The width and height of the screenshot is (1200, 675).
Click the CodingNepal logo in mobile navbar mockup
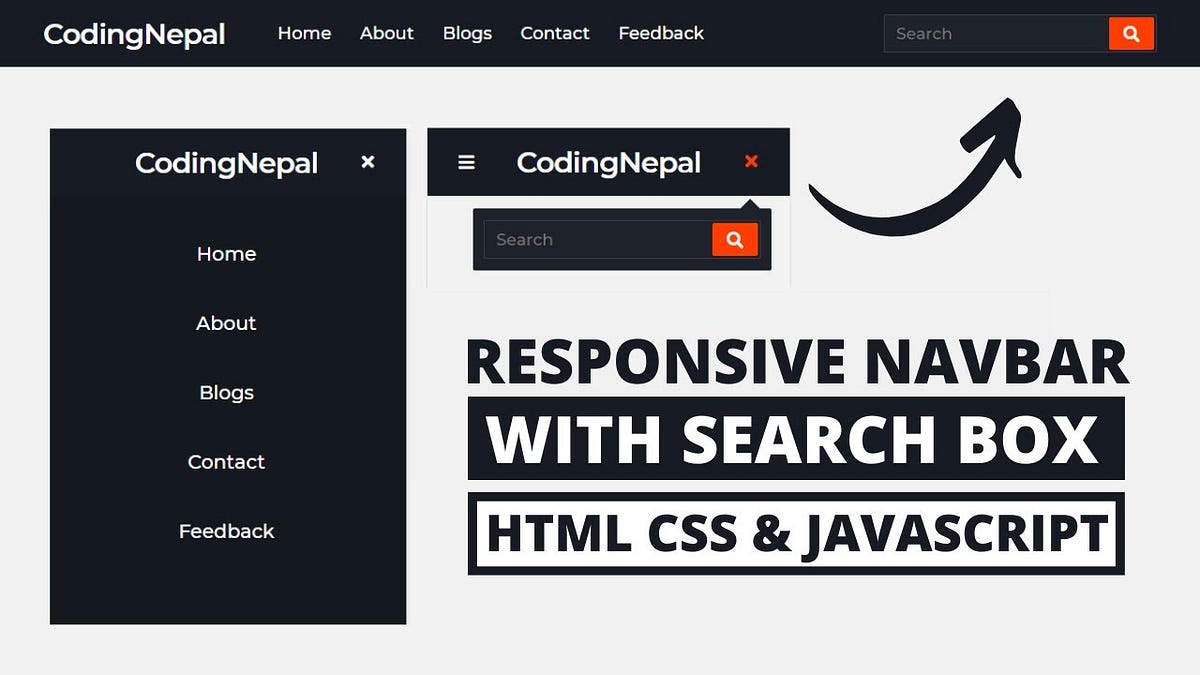pyautogui.click(x=609, y=163)
